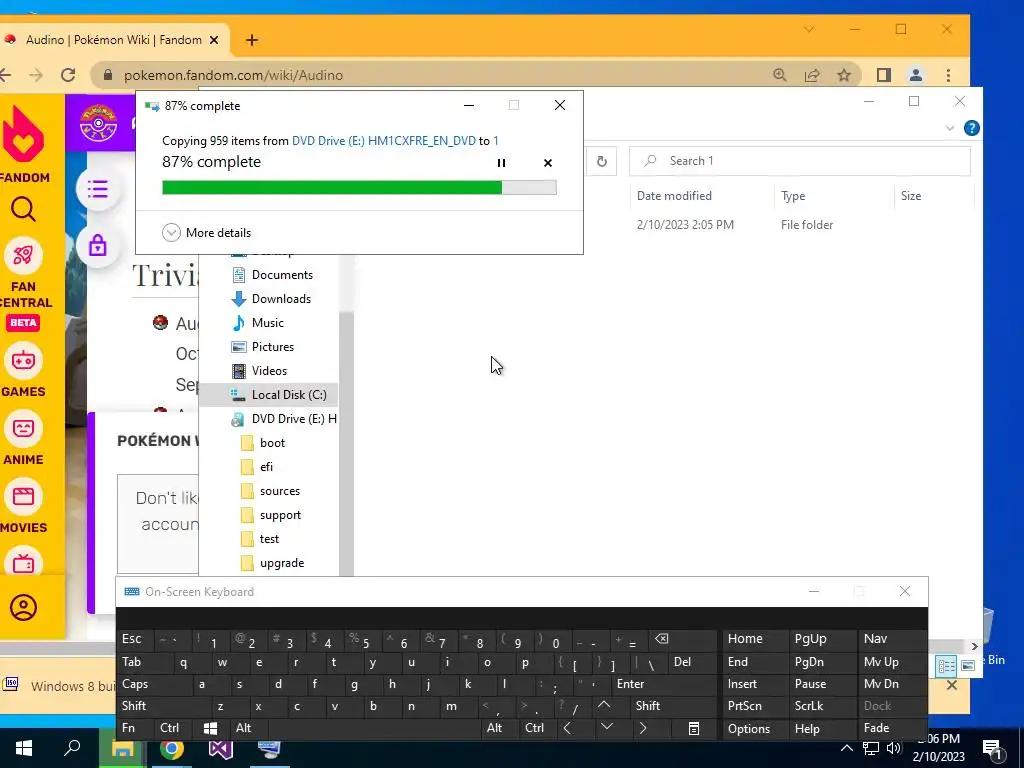This screenshot has width=1024, height=768.
Task: Switch Explorer to details view icon
Action: coord(946,666)
